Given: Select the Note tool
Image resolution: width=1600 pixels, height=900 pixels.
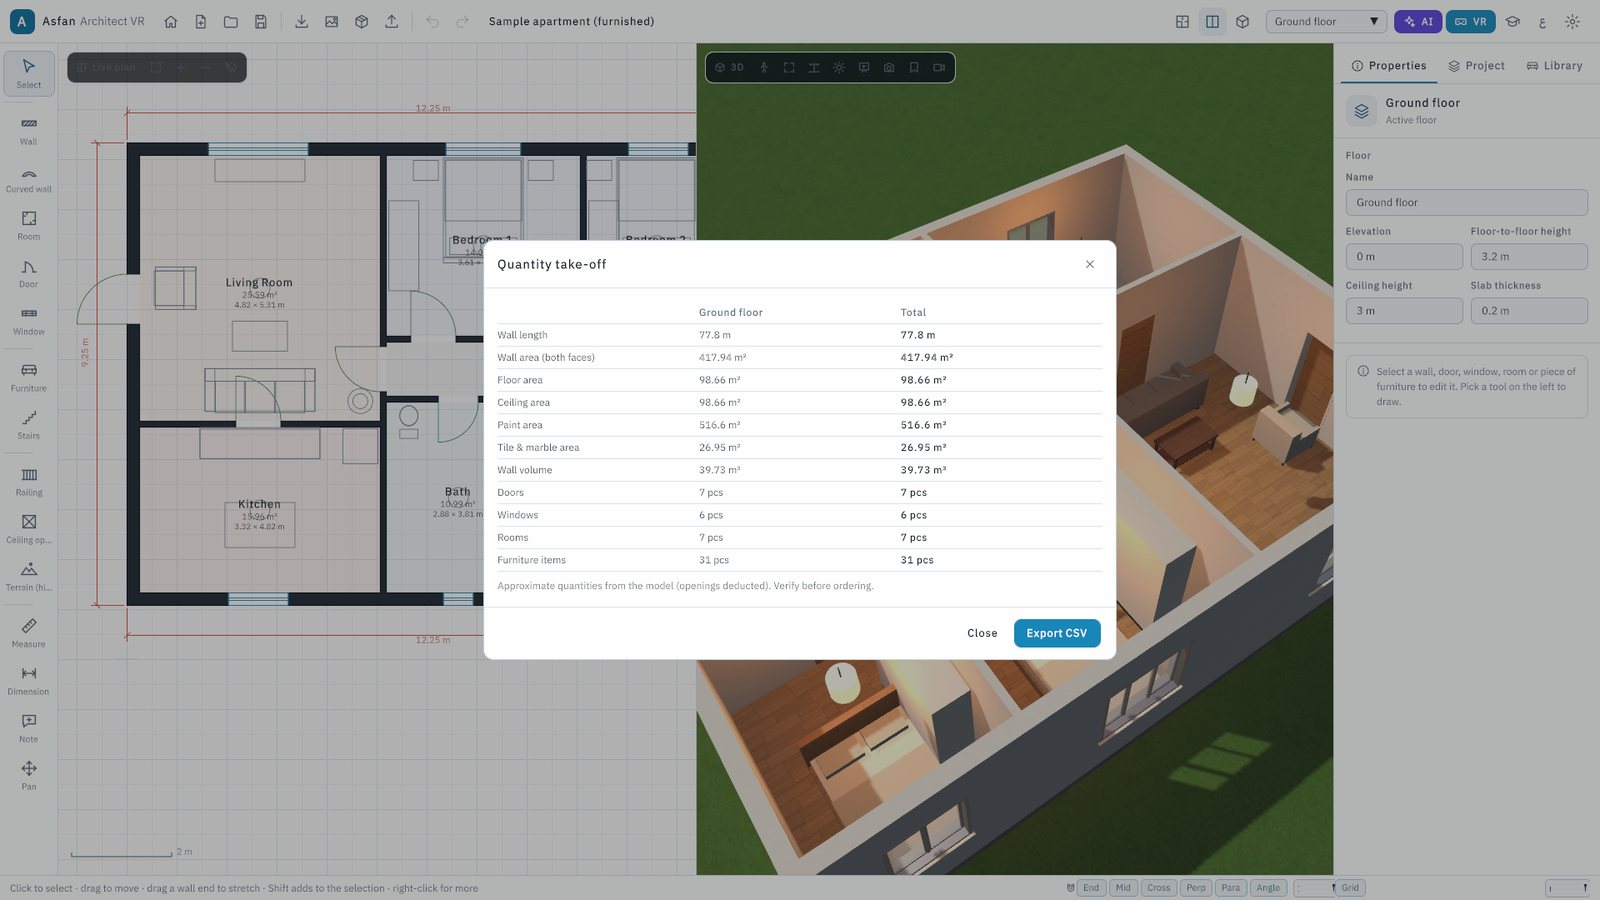Looking at the screenshot, I should point(29,728).
